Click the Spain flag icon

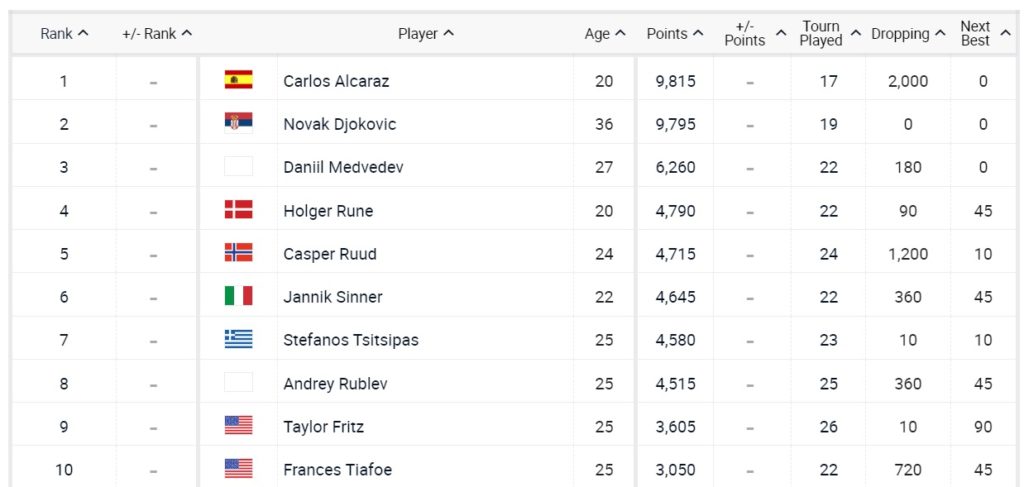tap(238, 80)
